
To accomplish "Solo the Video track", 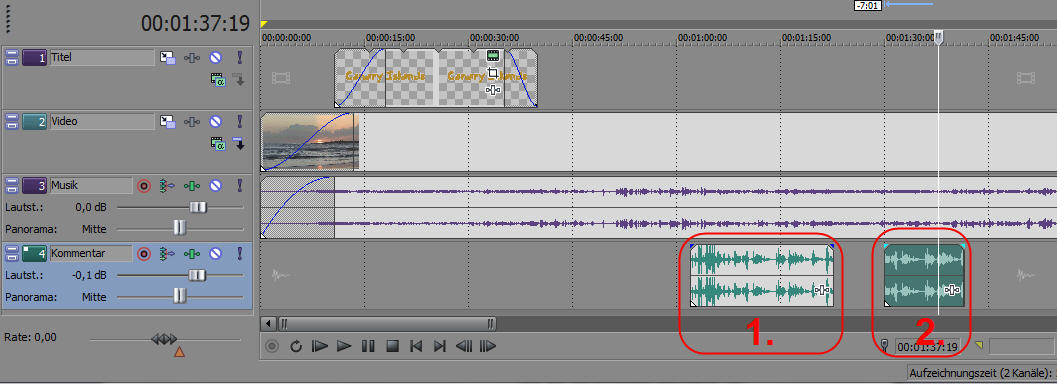I will click(x=239, y=122).
